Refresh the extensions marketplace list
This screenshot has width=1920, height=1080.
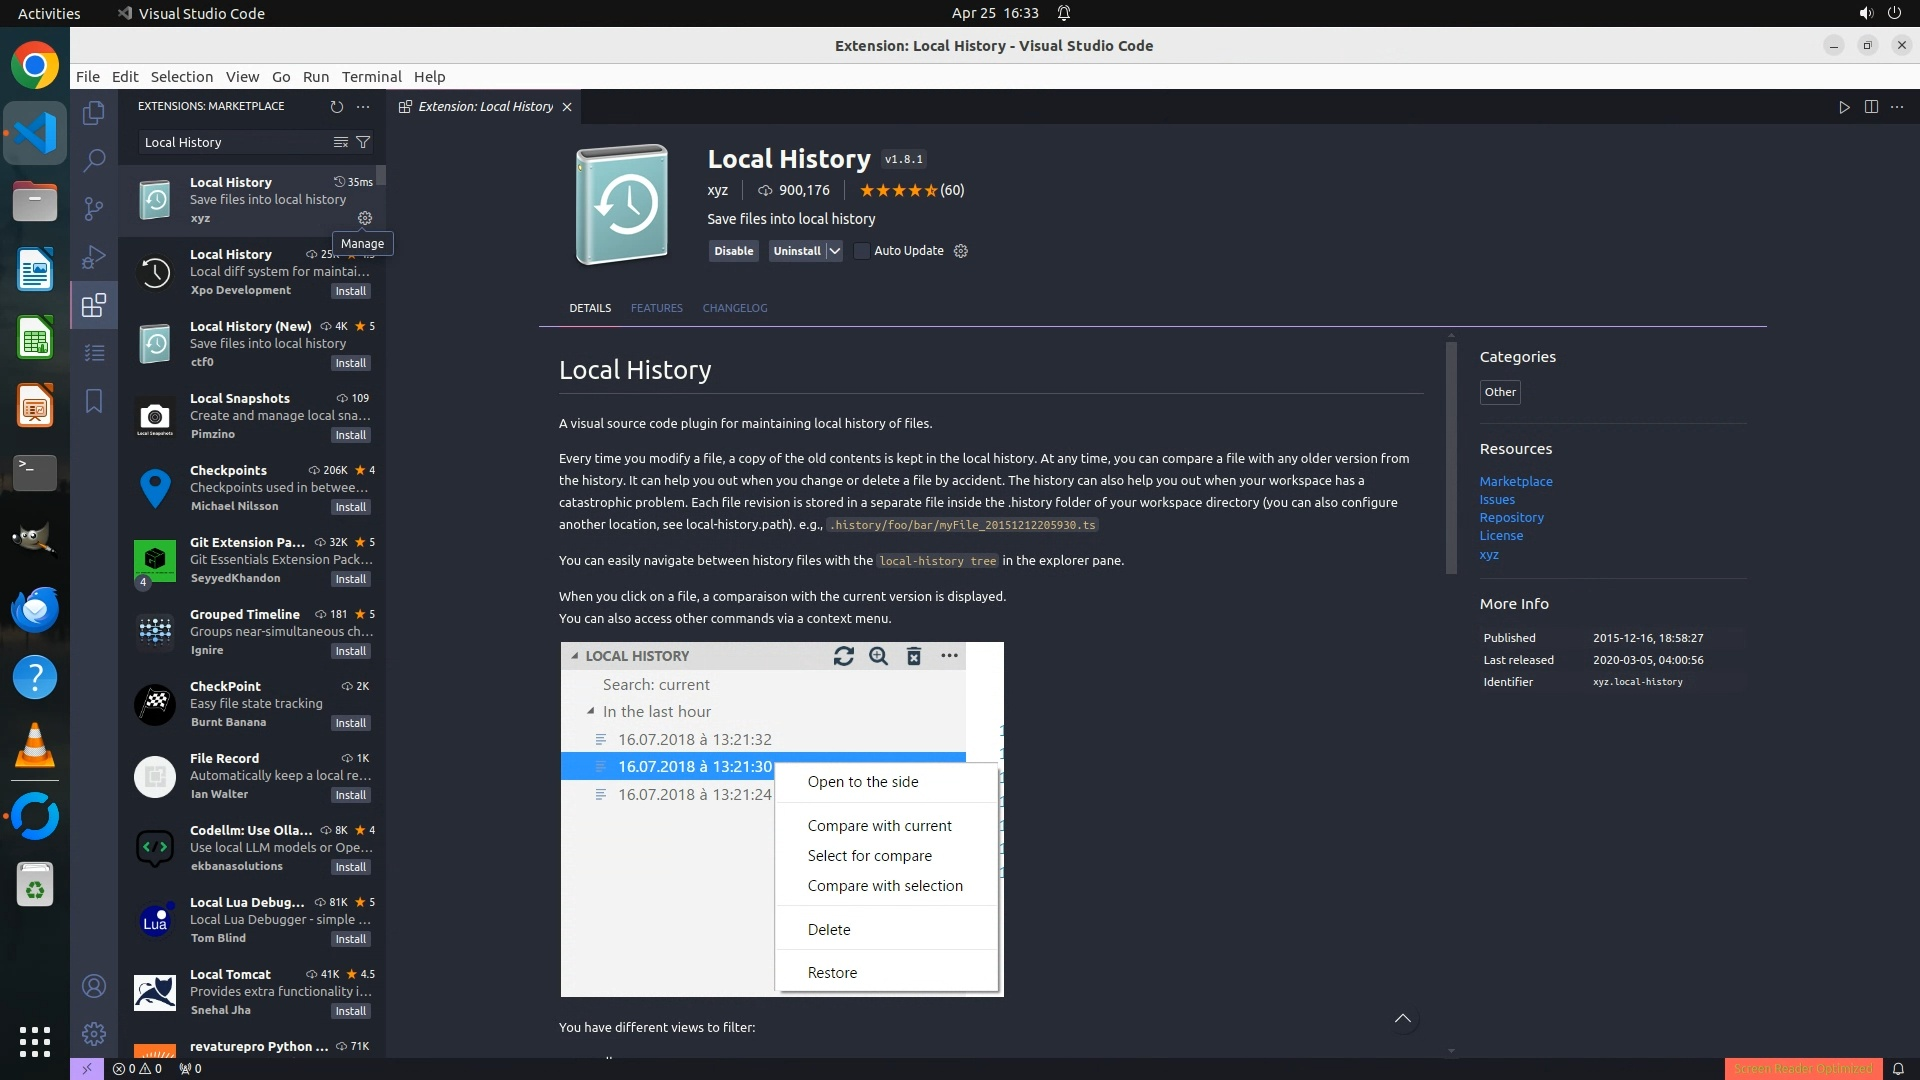[337, 106]
